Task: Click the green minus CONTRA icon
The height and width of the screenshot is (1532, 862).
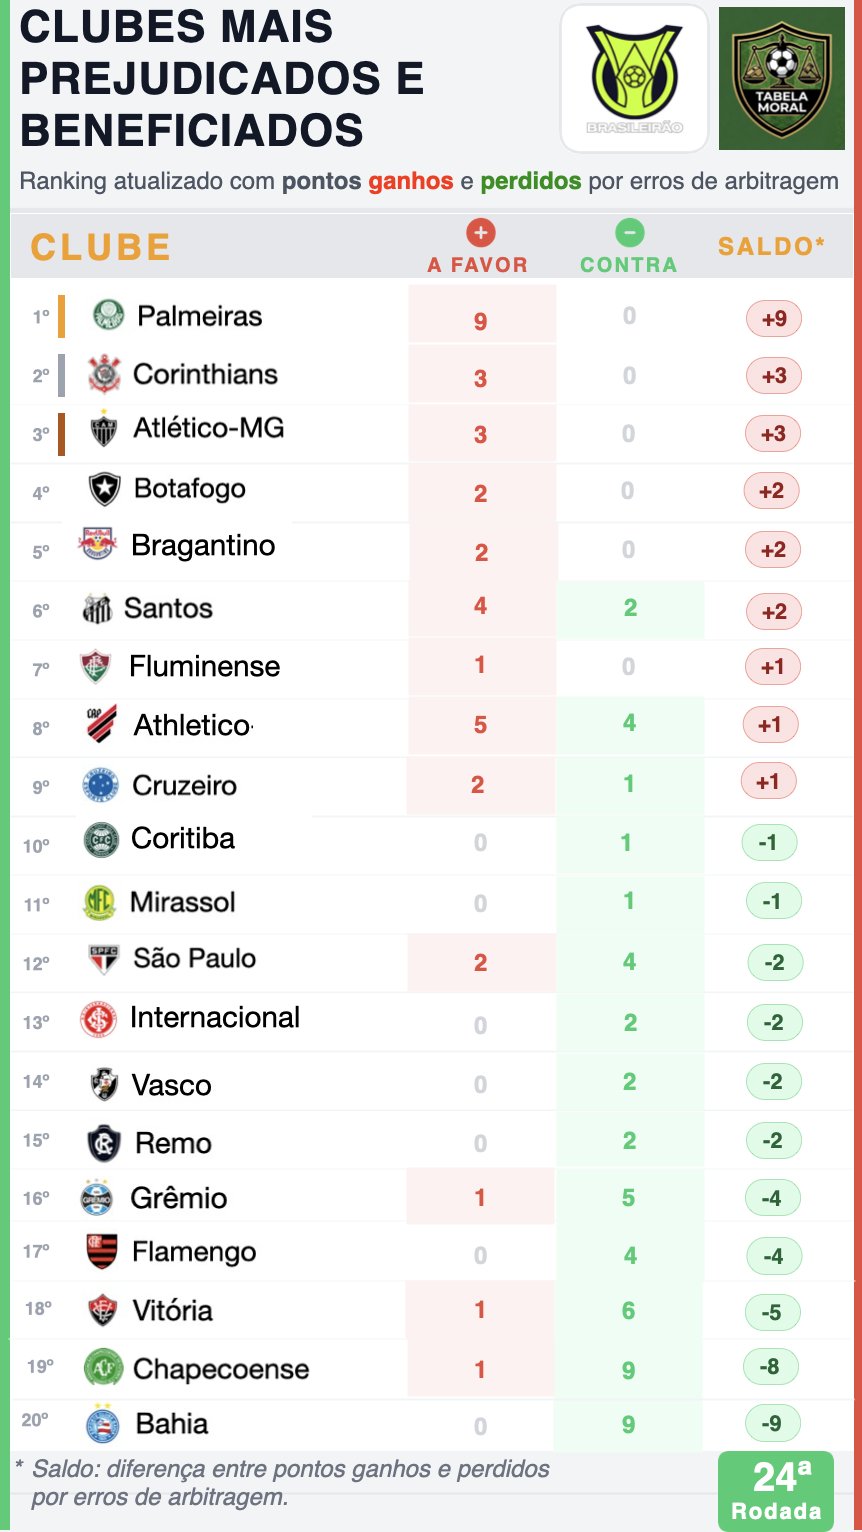Action: (629, 233)
